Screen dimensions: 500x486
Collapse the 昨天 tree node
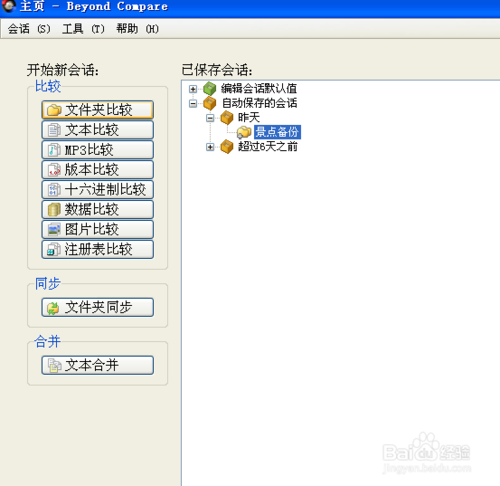pos(210,118)
